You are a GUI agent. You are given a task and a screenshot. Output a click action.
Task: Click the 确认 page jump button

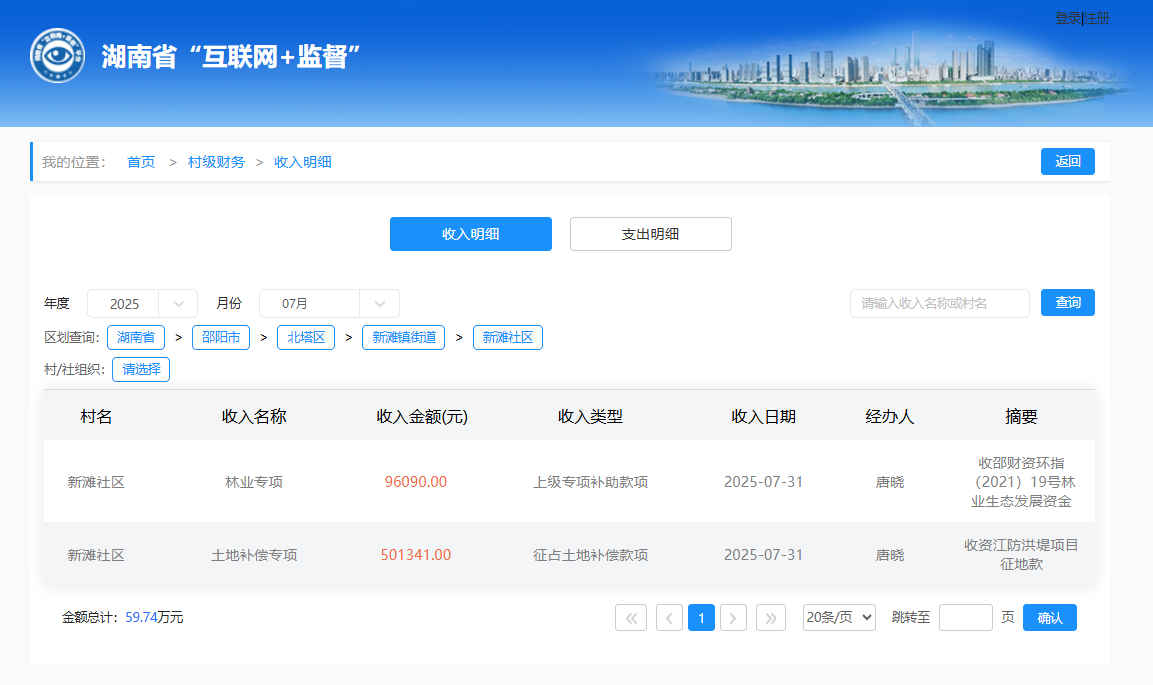pyautogui.click(x=1049, y=618)
